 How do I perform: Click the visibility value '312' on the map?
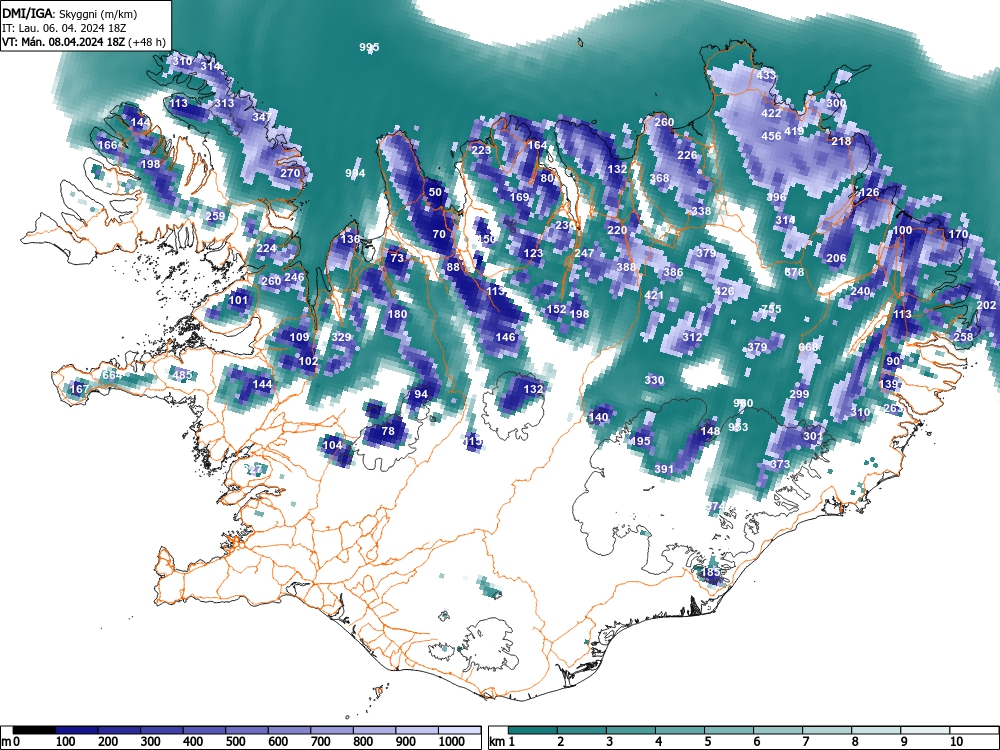[x=692, y=337]
